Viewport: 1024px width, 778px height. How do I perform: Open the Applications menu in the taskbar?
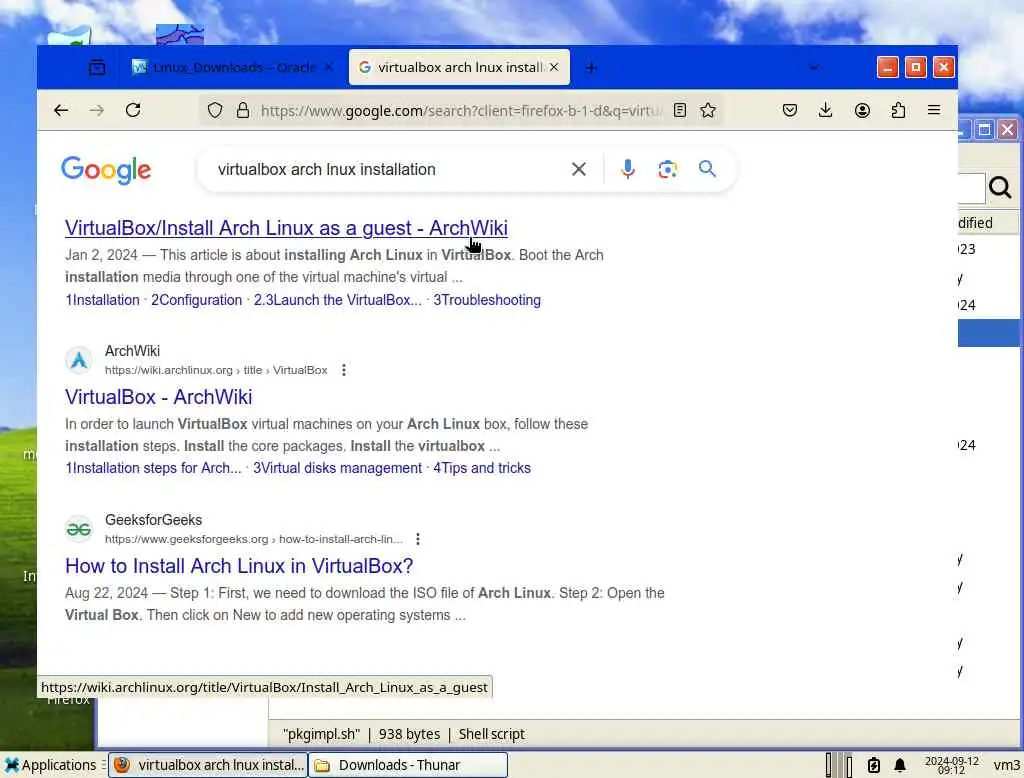pos(50,765)
